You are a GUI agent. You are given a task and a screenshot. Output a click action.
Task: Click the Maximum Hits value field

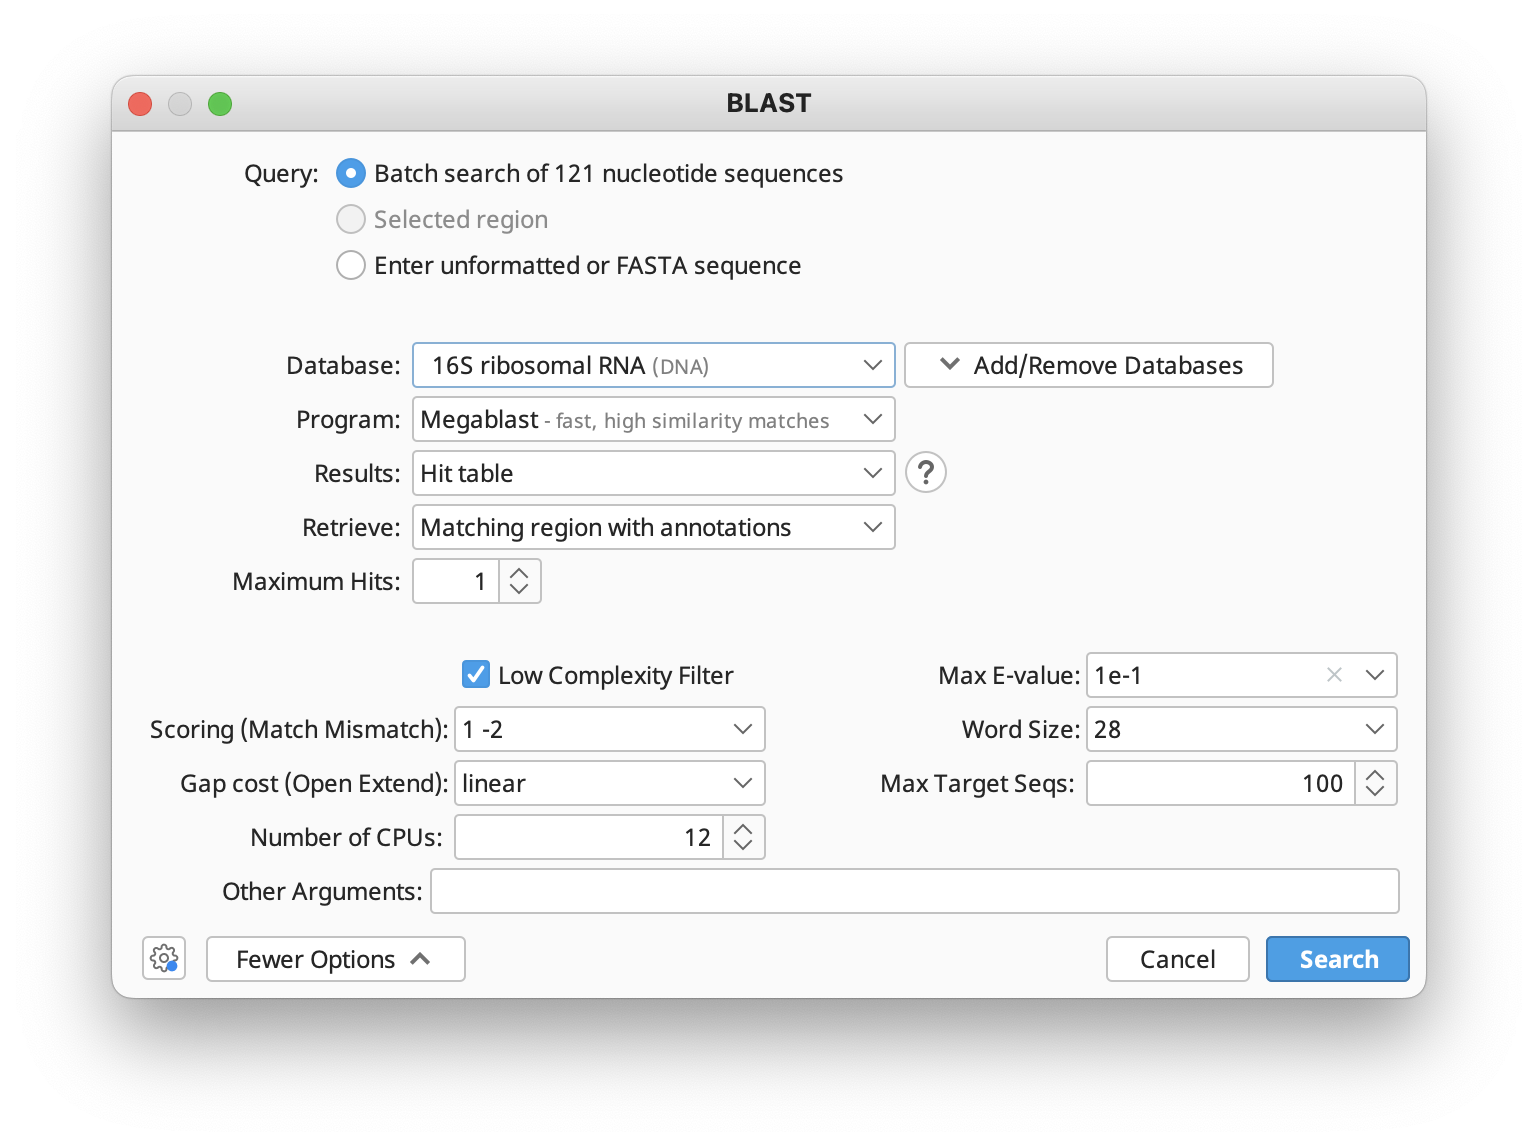point(456,581)
